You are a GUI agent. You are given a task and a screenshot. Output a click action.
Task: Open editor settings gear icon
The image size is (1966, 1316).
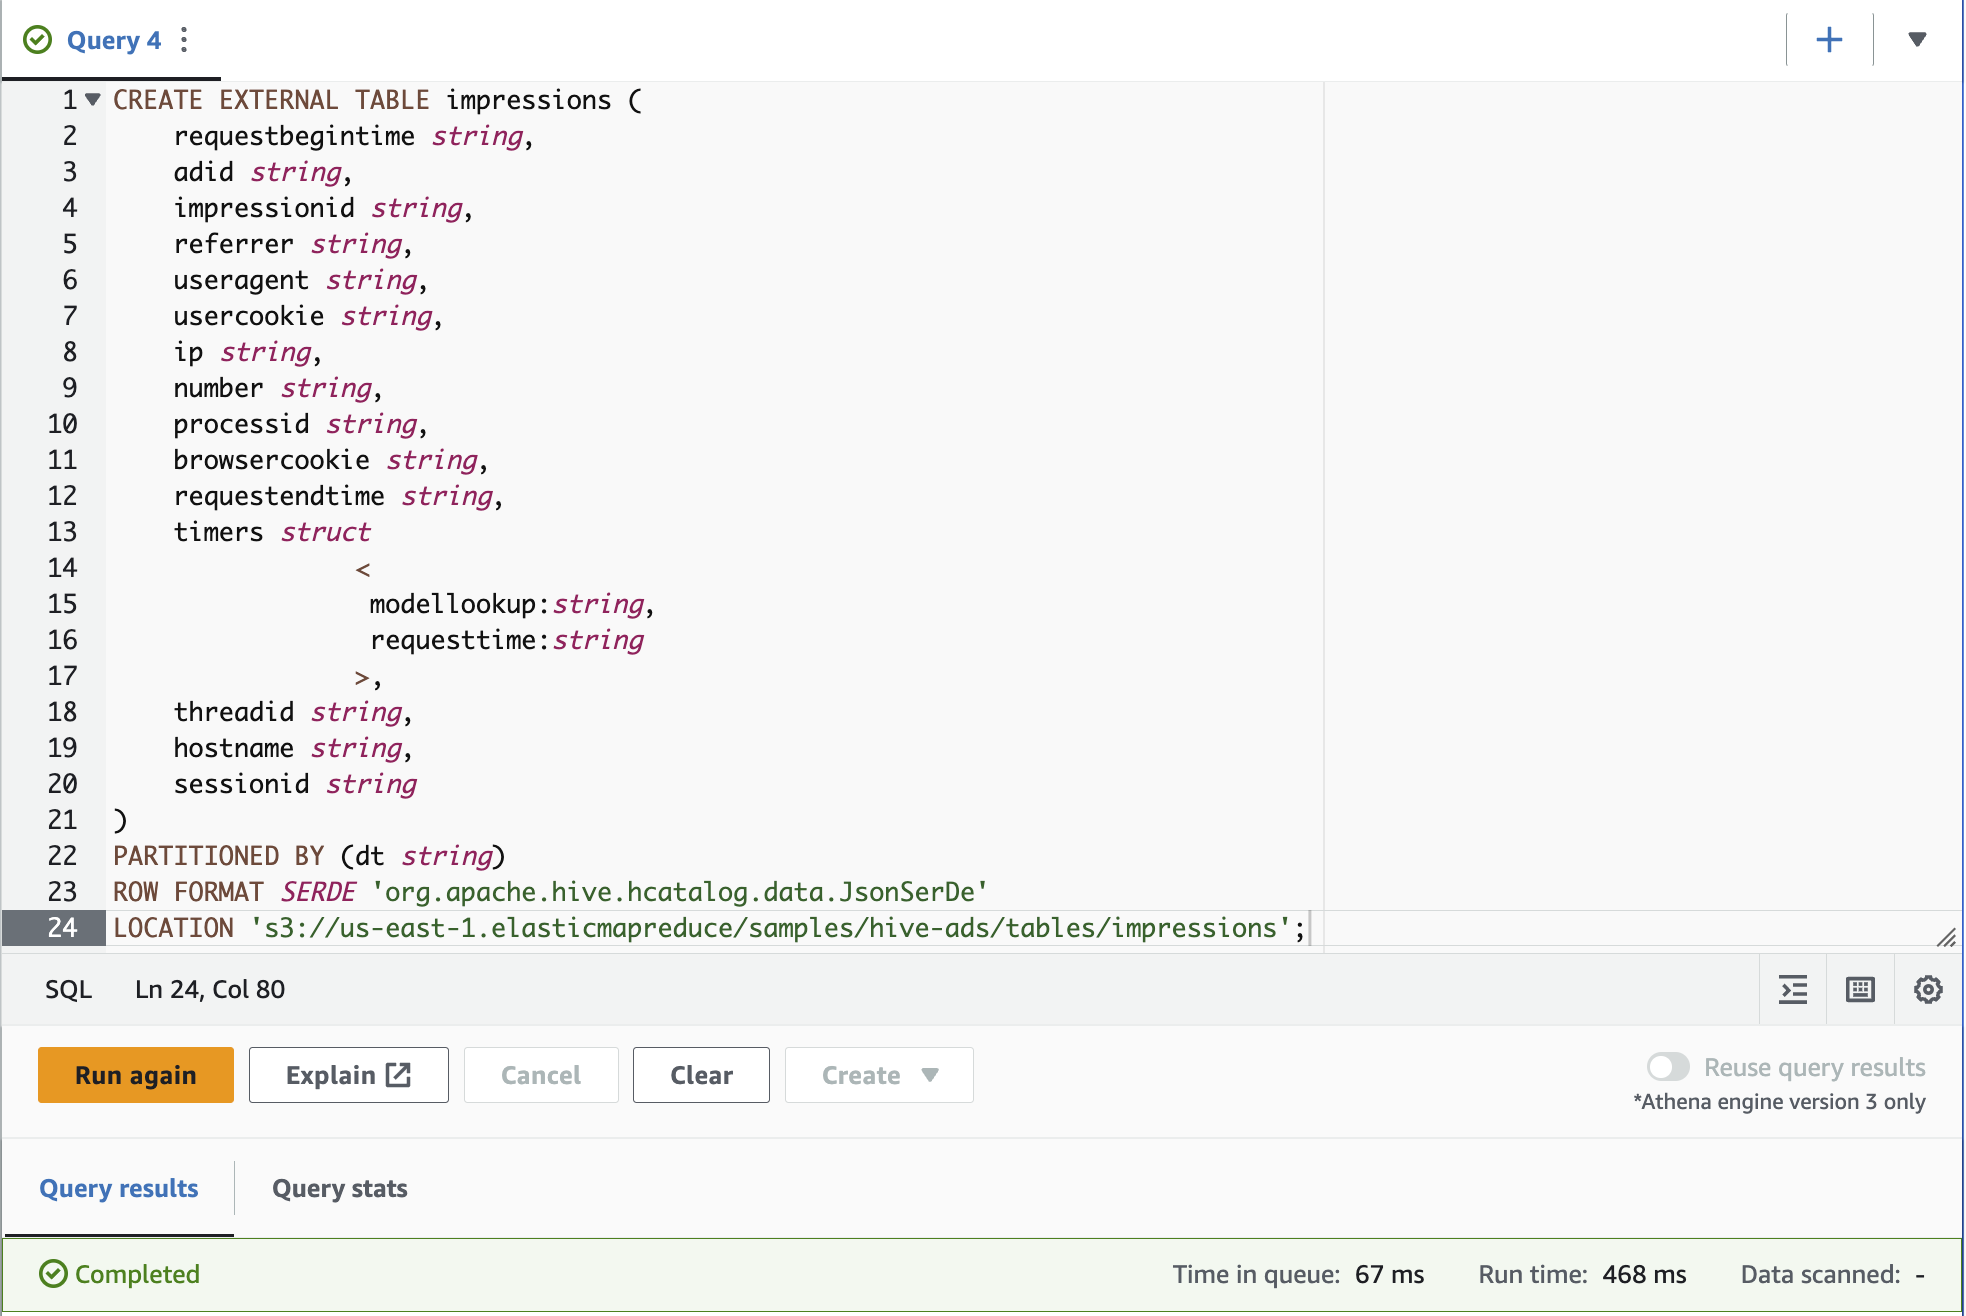pos(1928,990)
